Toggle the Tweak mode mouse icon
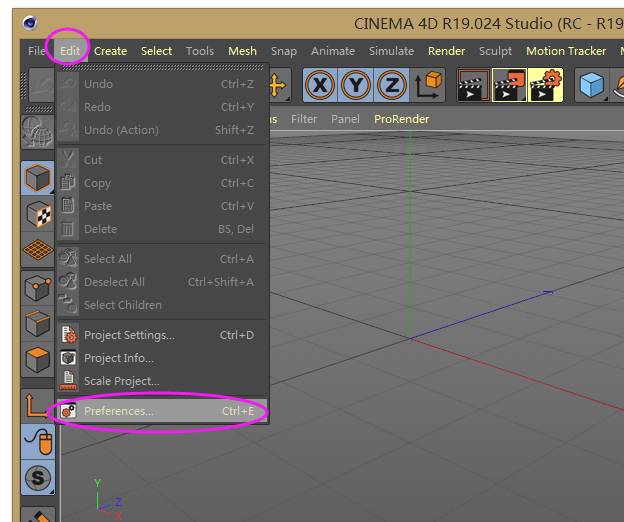Viewport: 624px width, 522px height. (x=37, y=441)
